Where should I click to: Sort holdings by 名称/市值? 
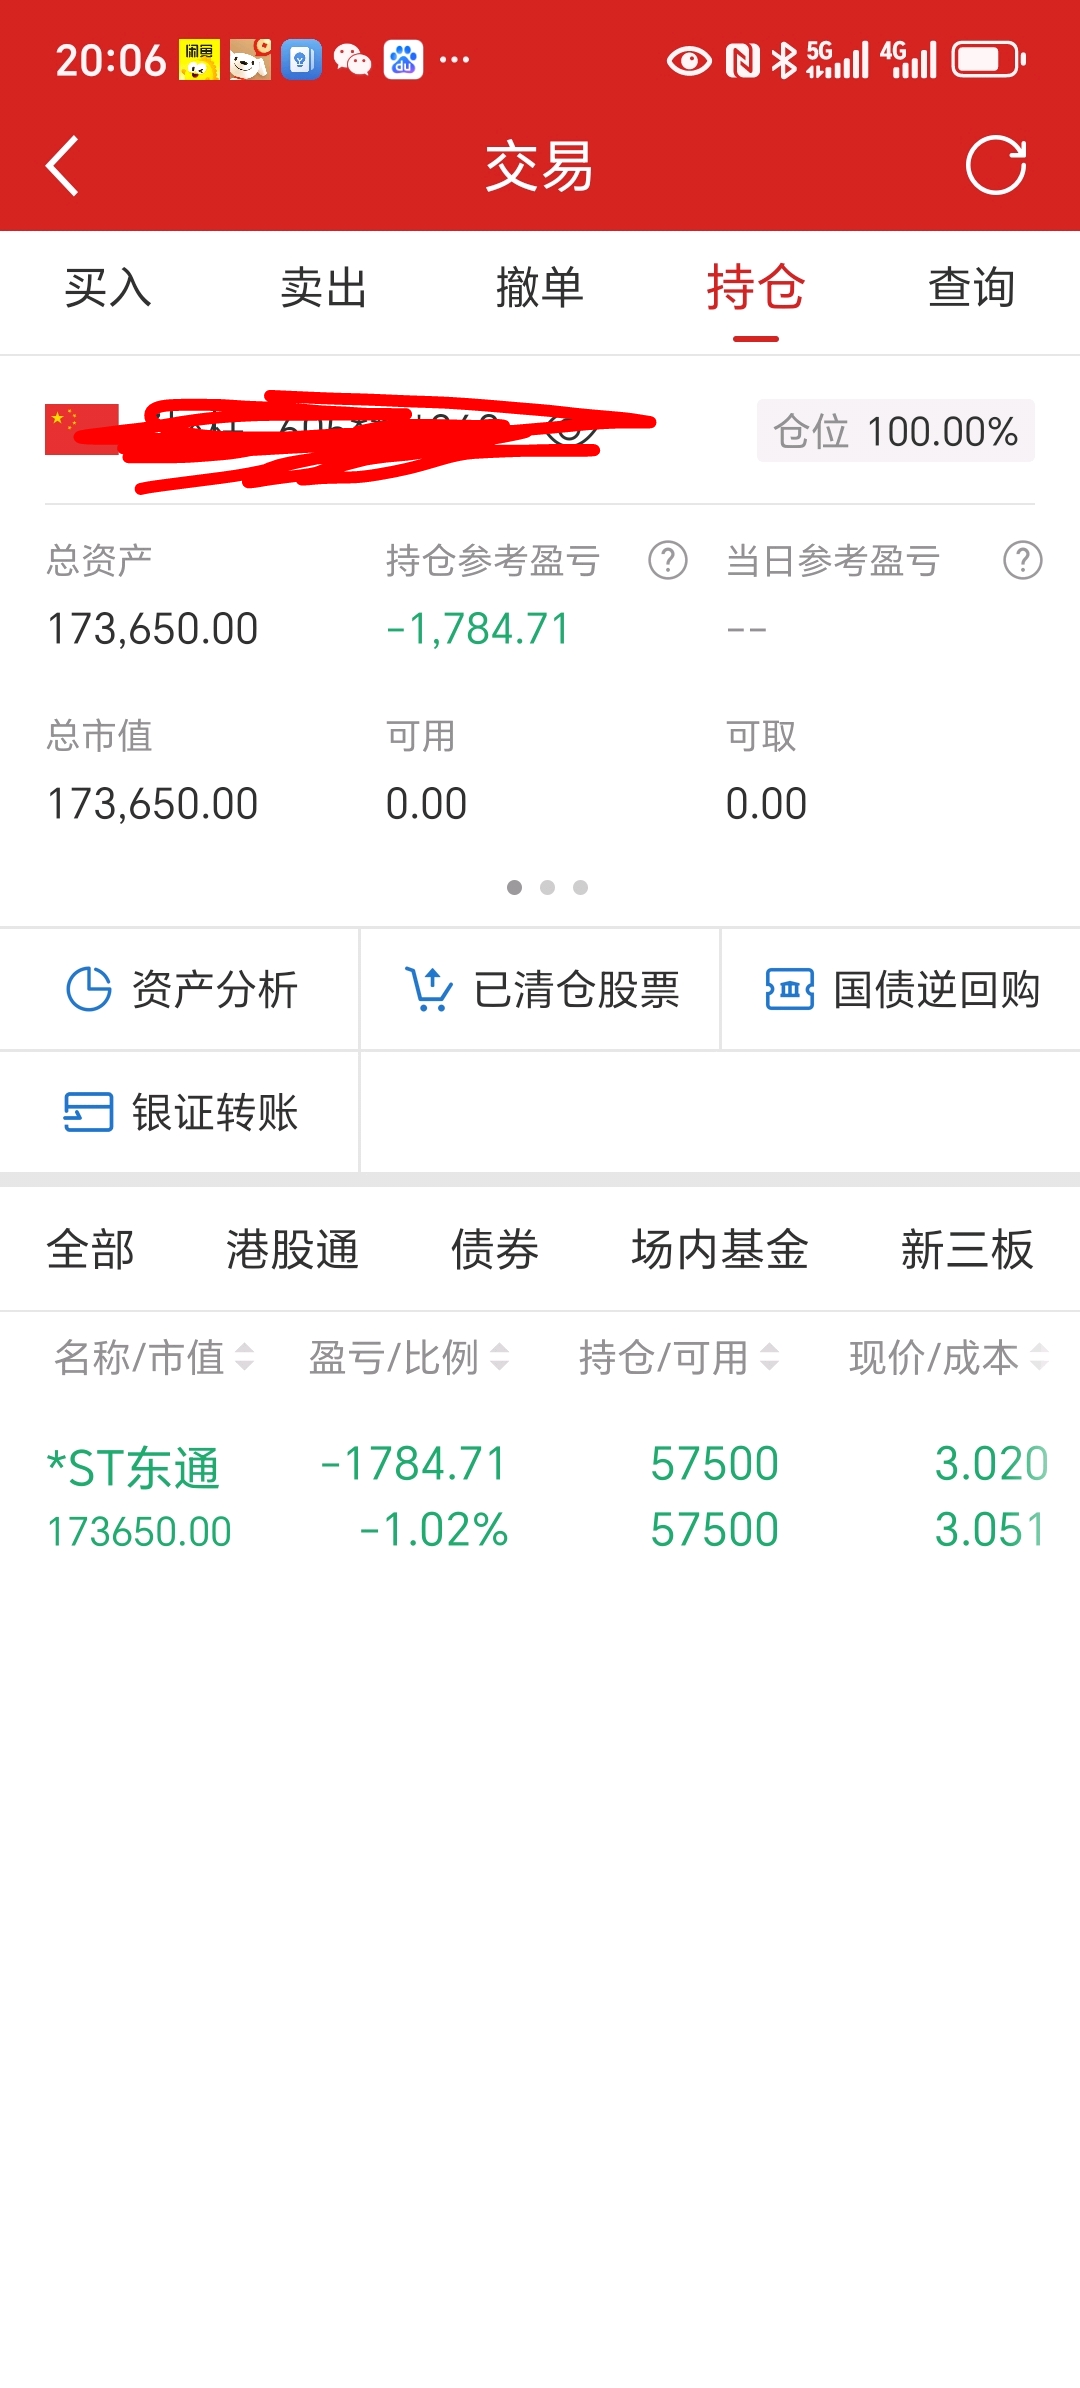pyautogui.click(x=154, y=1358)
